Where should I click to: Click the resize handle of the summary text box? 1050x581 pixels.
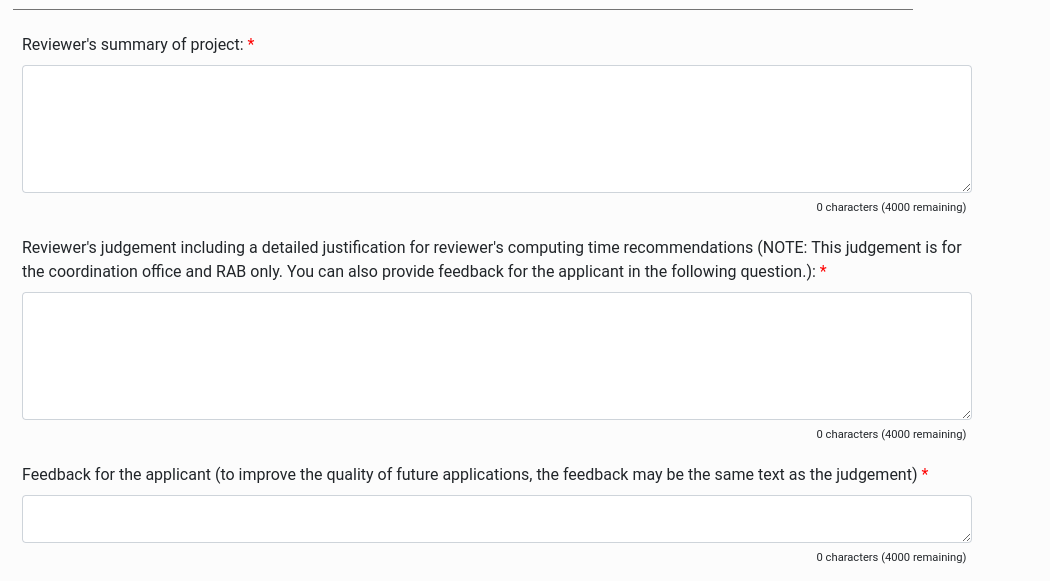[x=966, y=187]
